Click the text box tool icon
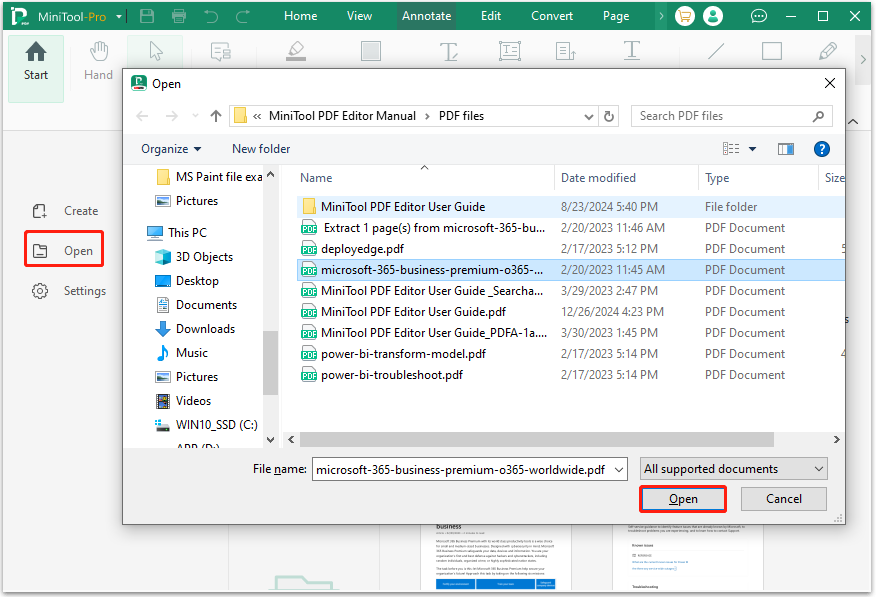 pyautogui.click(x=510, y=51)
